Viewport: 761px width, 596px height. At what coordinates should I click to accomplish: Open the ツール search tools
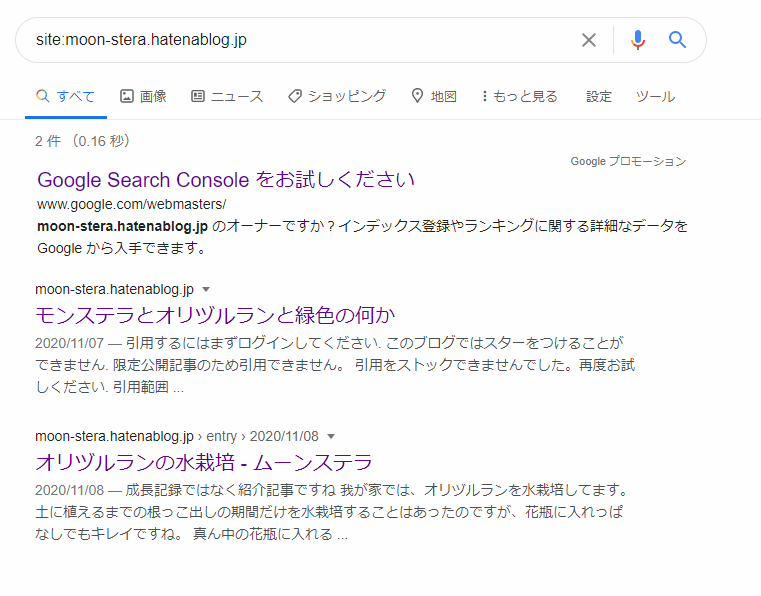655,96
